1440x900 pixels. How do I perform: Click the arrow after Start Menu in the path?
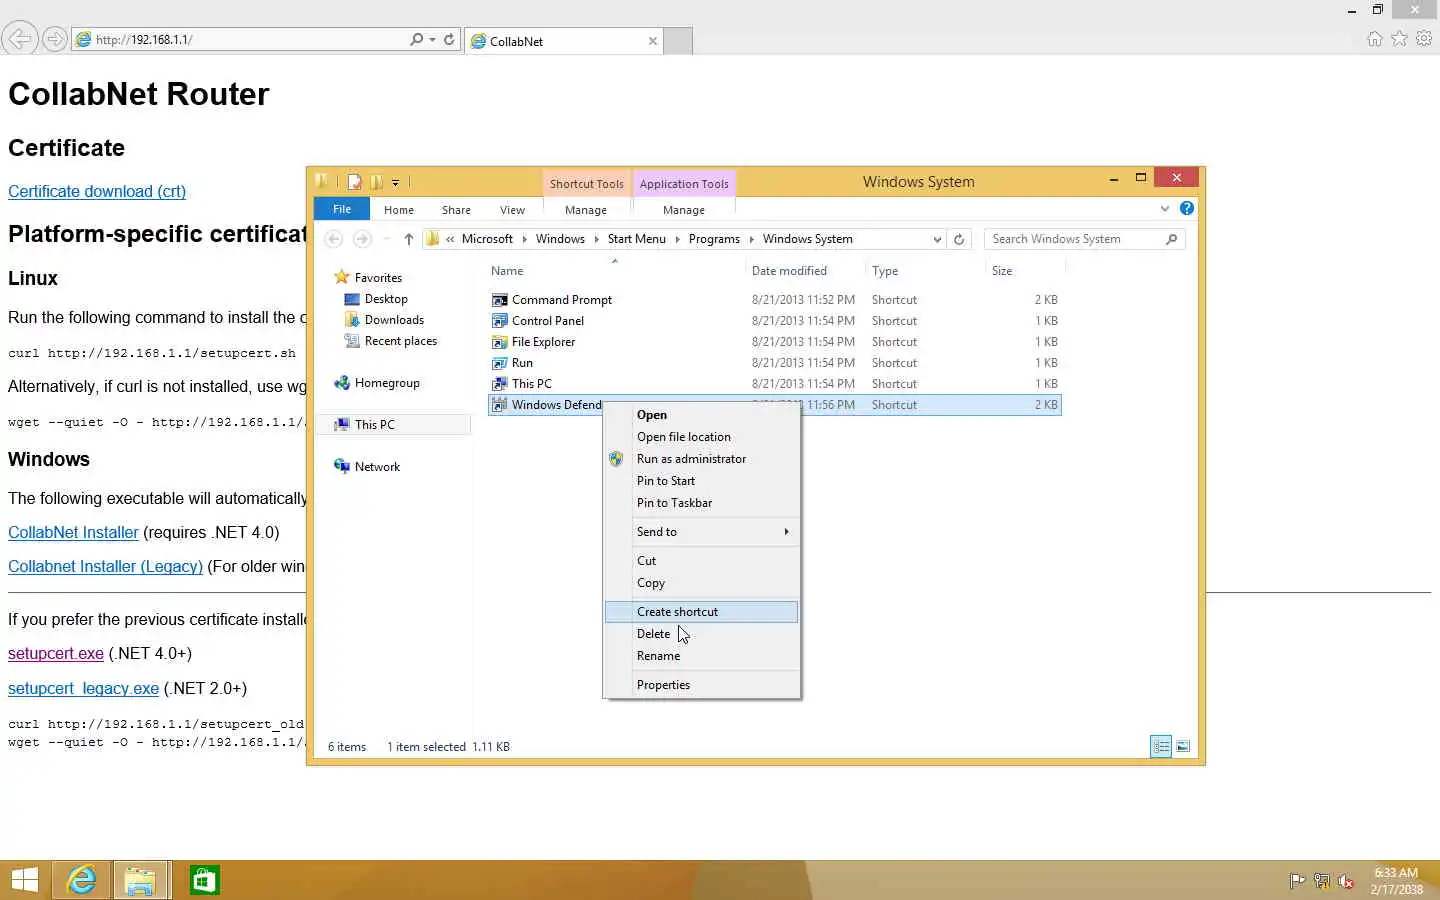(677, 239)
